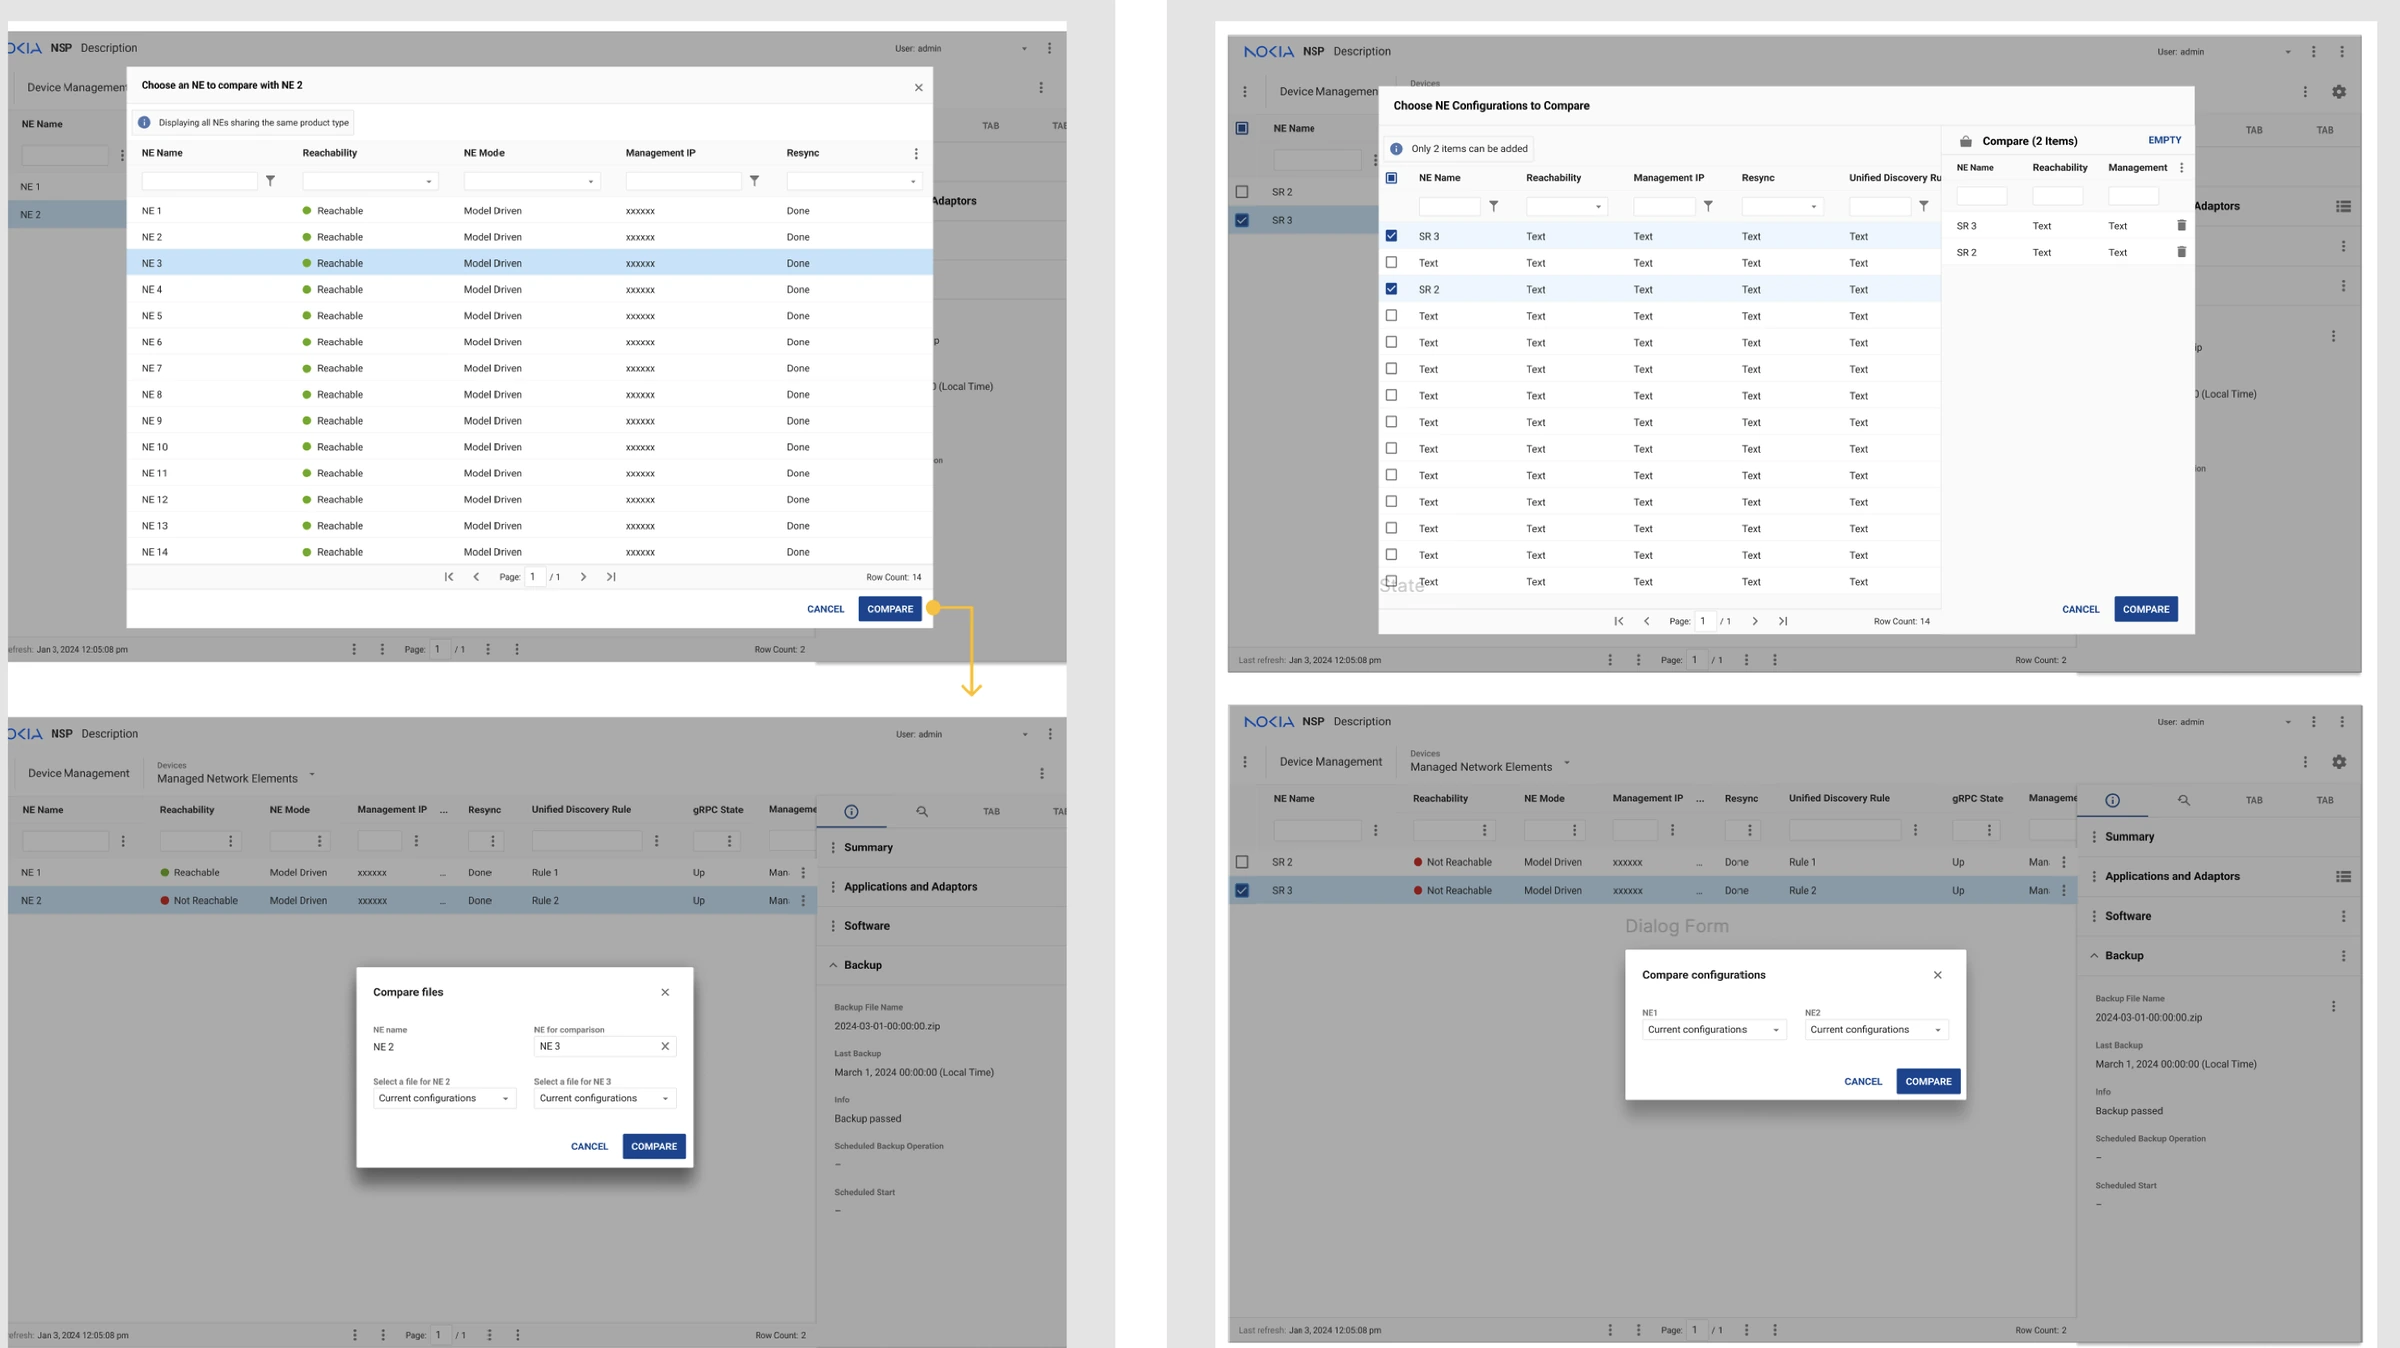
Task: Open NE2 Current configurations dropdown
Action: (1876, 1030)
